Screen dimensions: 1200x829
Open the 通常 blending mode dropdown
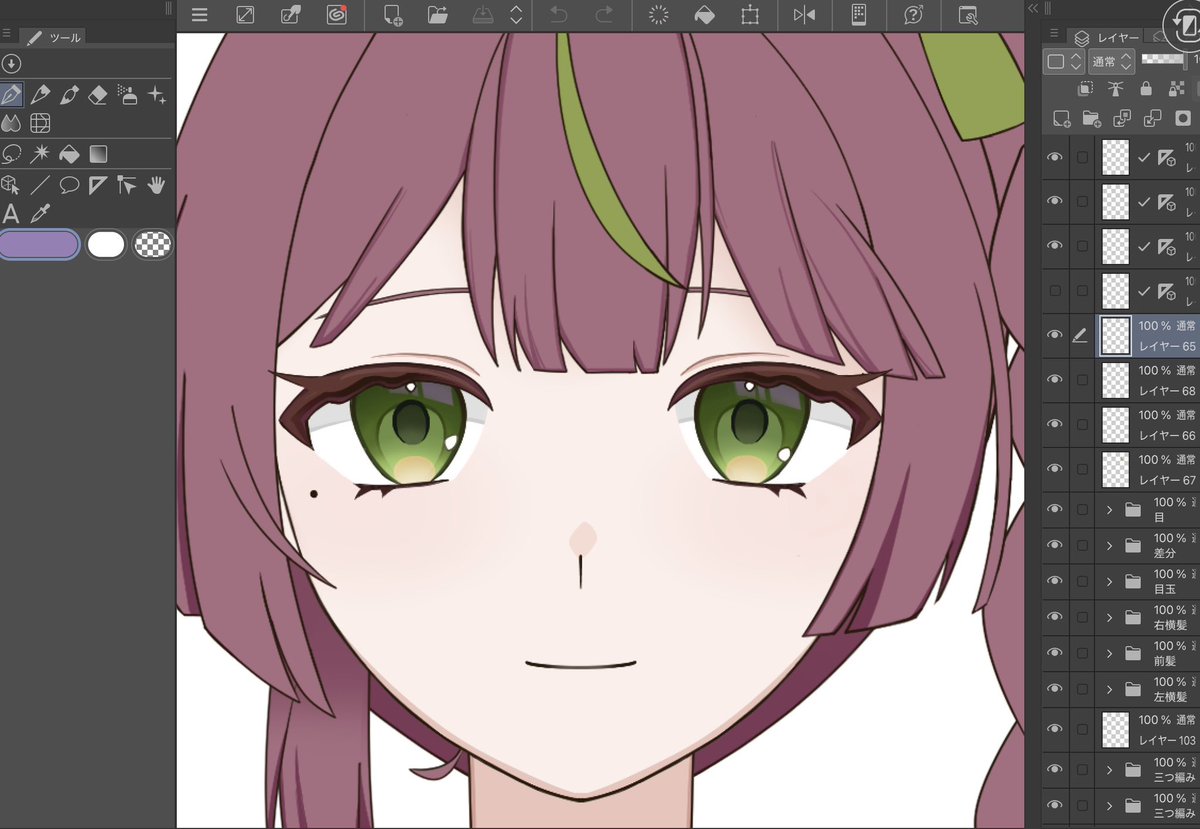point(1111,62)
